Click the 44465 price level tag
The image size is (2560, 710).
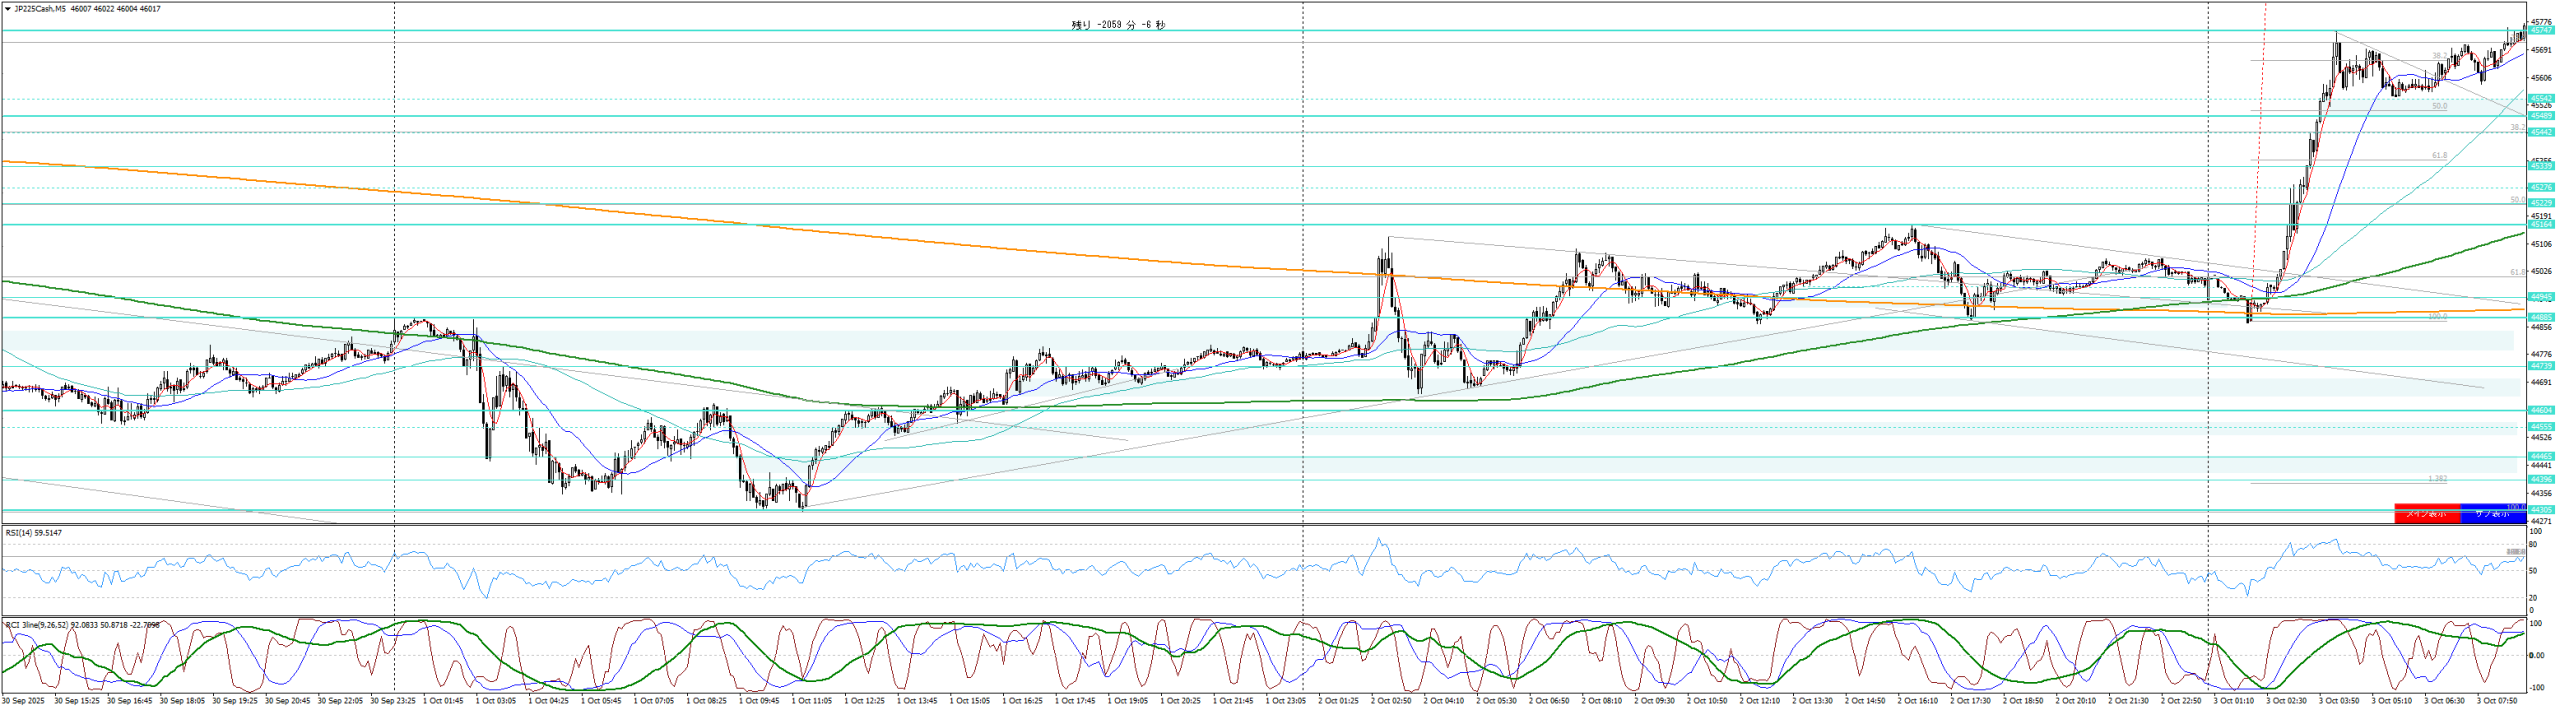pyautogui.click(x=2541, y=457)
